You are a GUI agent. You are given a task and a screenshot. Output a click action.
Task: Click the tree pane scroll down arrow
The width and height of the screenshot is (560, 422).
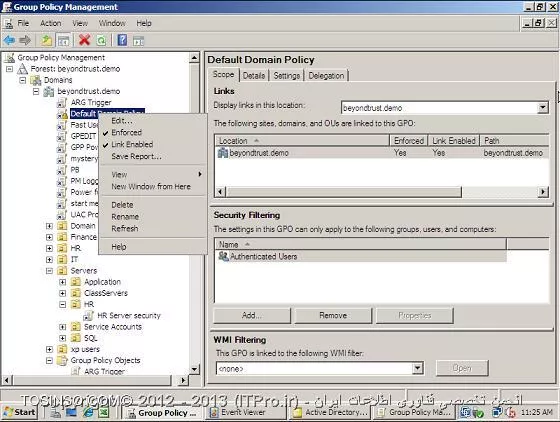194,369
